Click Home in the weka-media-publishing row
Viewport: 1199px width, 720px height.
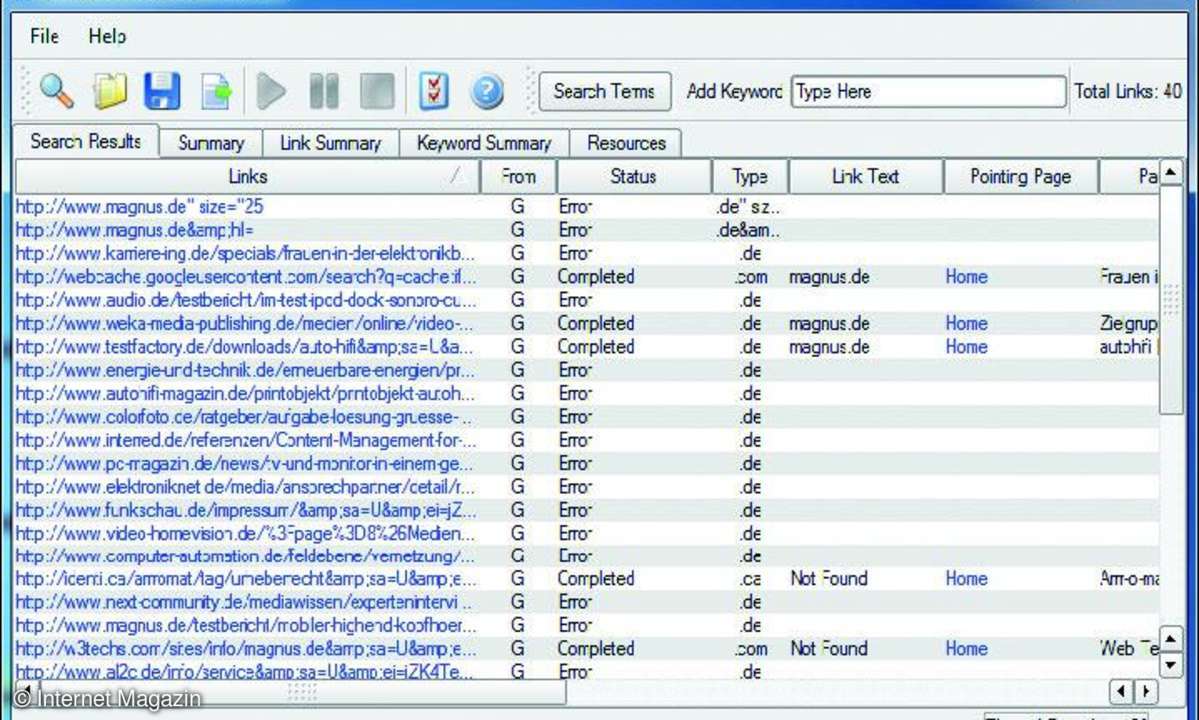click(x=967, y=323)
